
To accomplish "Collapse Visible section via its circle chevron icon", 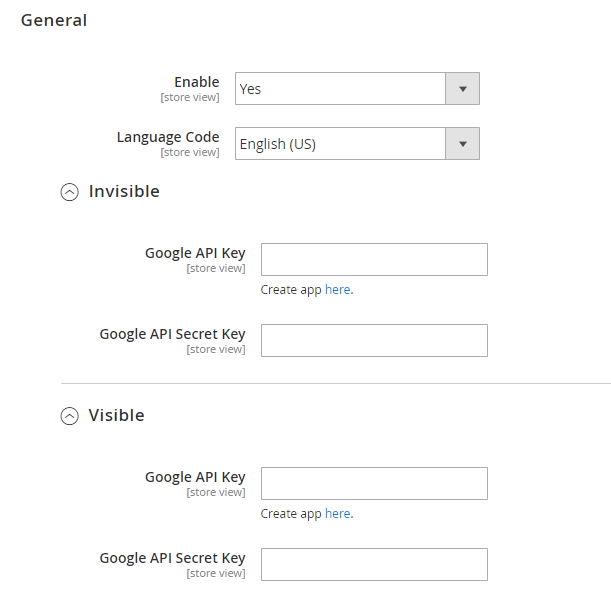I will point(69,417).
